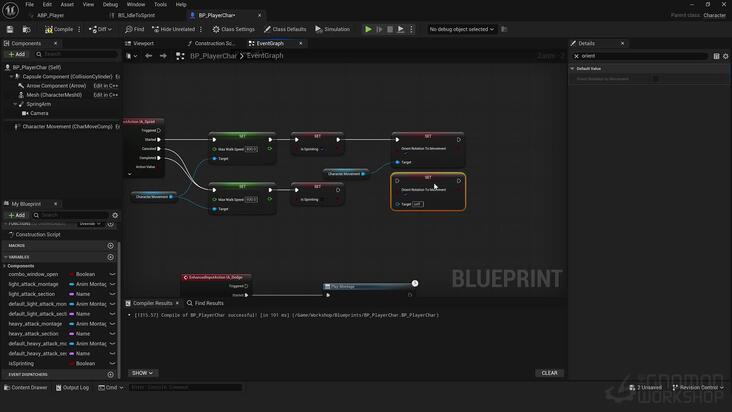Toggle Hide Unrelated nodes
Screen dimensions: 732x412
point(174,29)
